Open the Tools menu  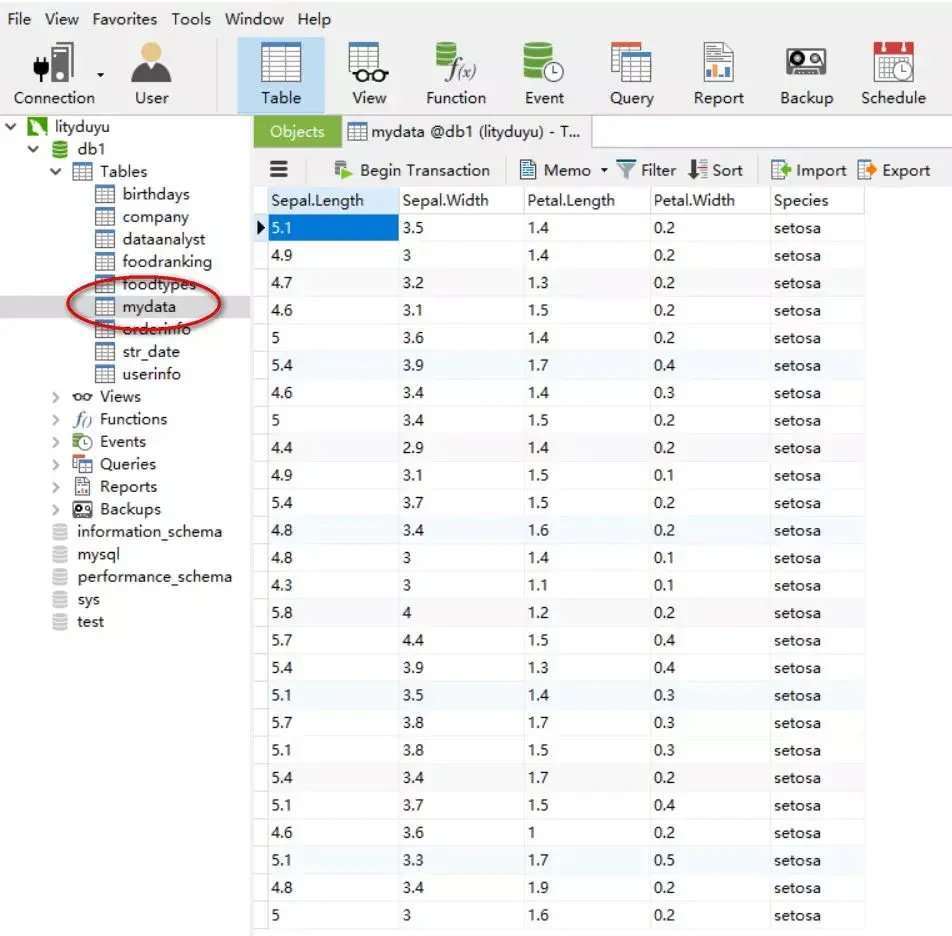tap(191, 19)
